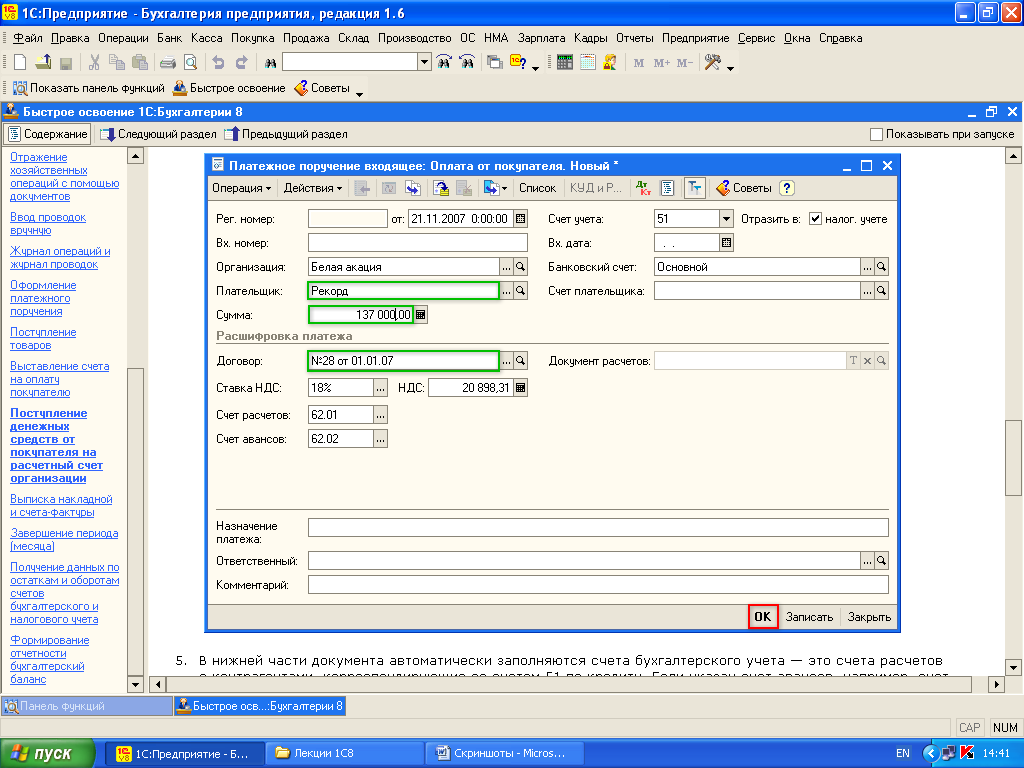The height and width of the screenshot is (768, 1024).
Task: Click Следующий раздел button
Action: pos(158,134)
